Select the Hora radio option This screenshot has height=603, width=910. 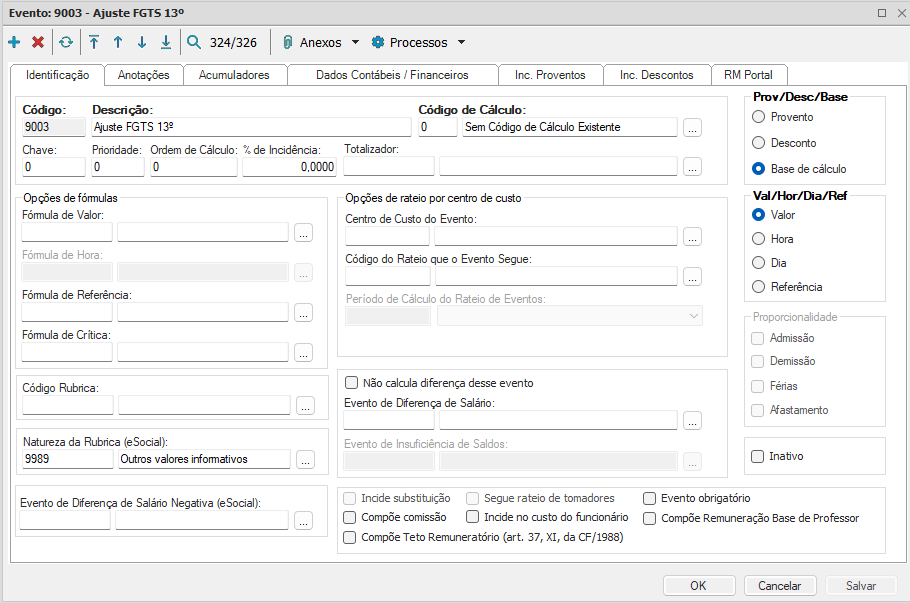pos(759,239)
